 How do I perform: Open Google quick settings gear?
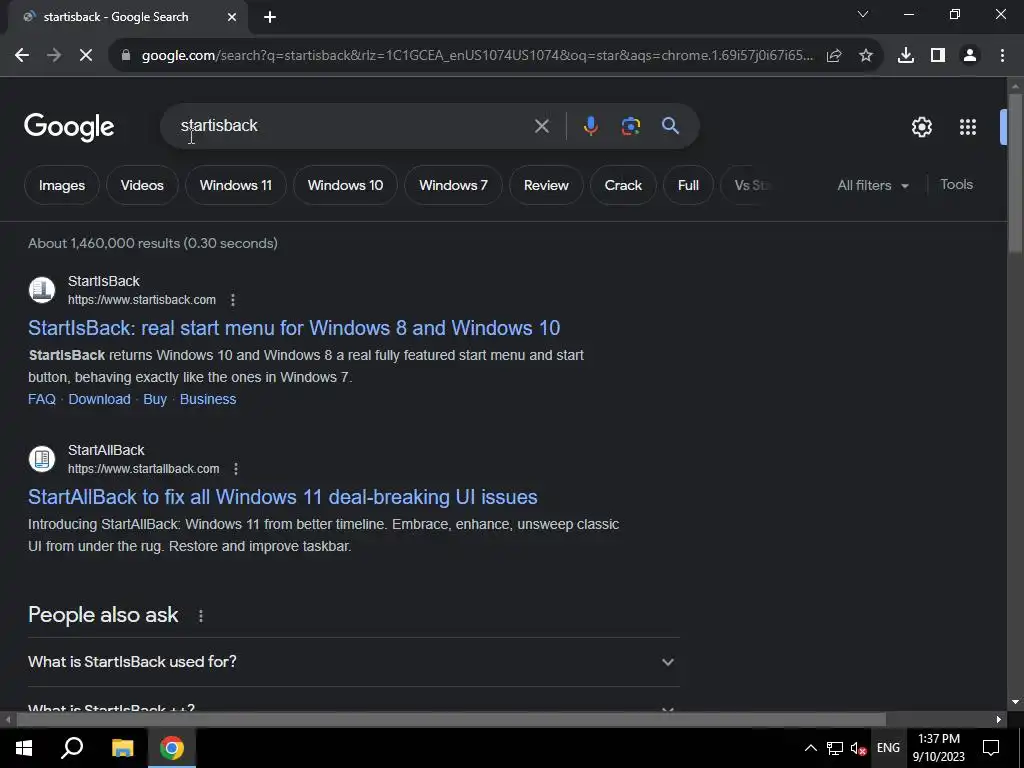921,127
